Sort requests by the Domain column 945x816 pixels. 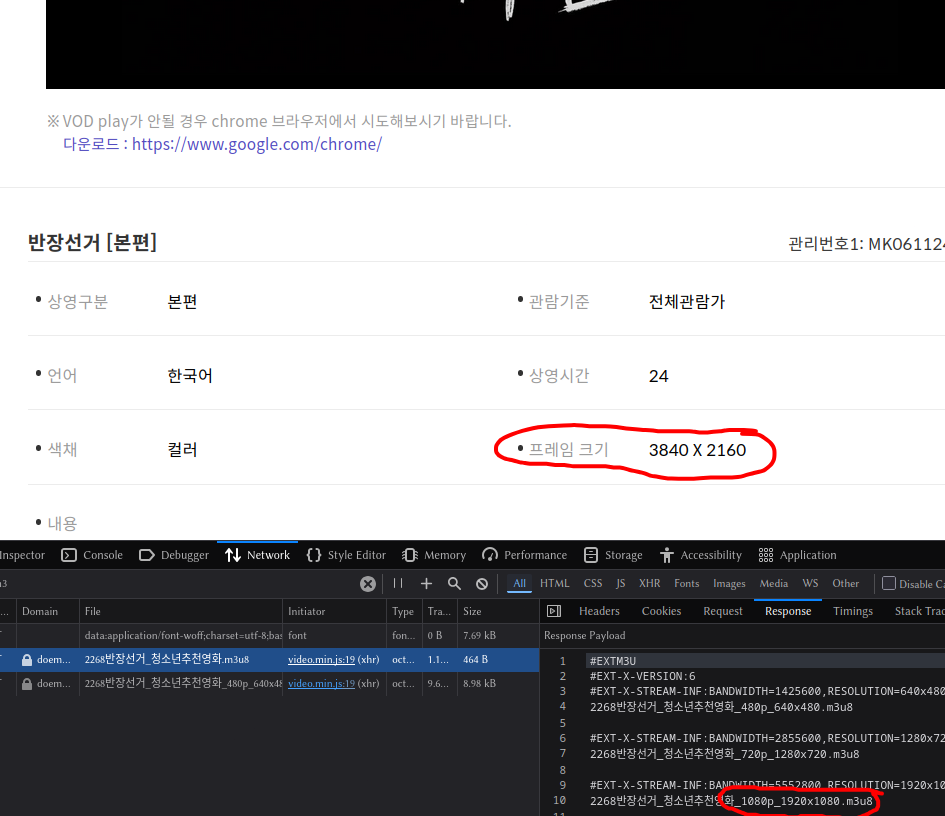coord(48,611)
